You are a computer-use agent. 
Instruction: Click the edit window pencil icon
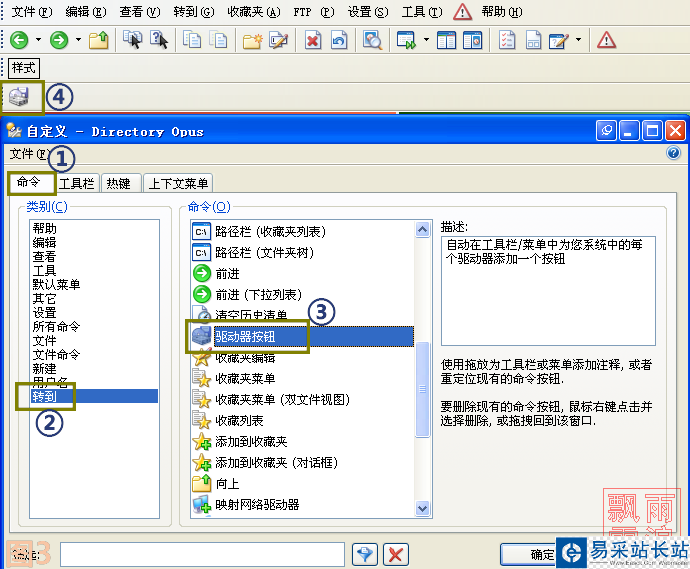[x=559, y=40]
